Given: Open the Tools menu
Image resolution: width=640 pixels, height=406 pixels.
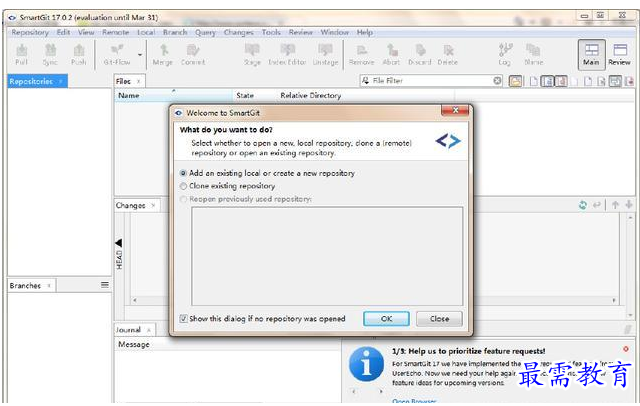Looking at the screenshot, I should click(271, 32).
